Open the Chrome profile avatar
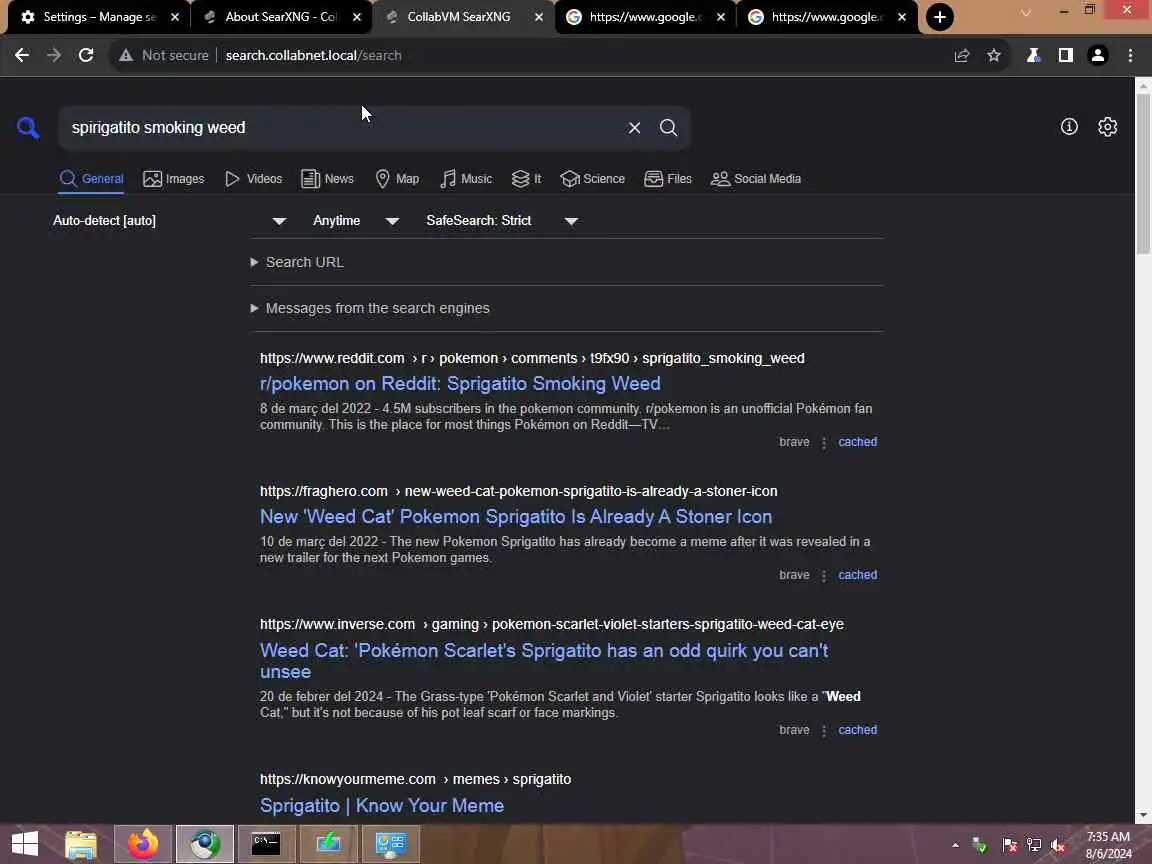This screenshot has width=1152, height=864. tap(1098, 55)
